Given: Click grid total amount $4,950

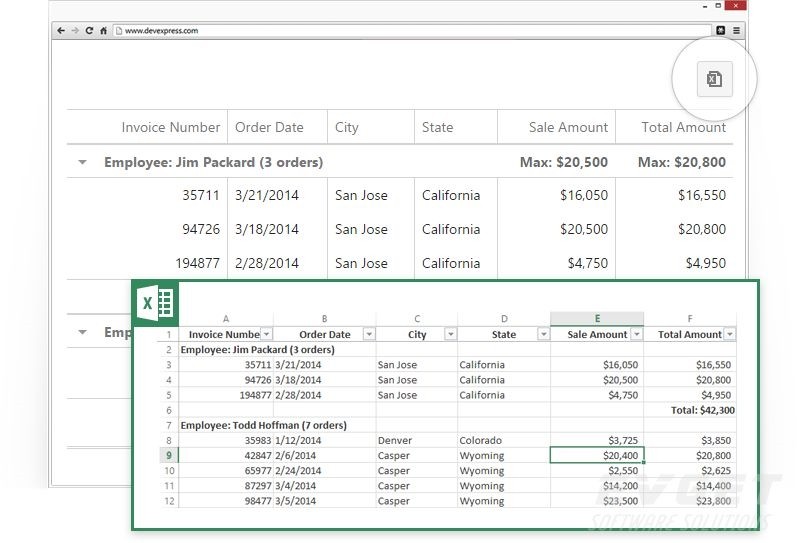Looking at the screenshot, I should [706, 263].
